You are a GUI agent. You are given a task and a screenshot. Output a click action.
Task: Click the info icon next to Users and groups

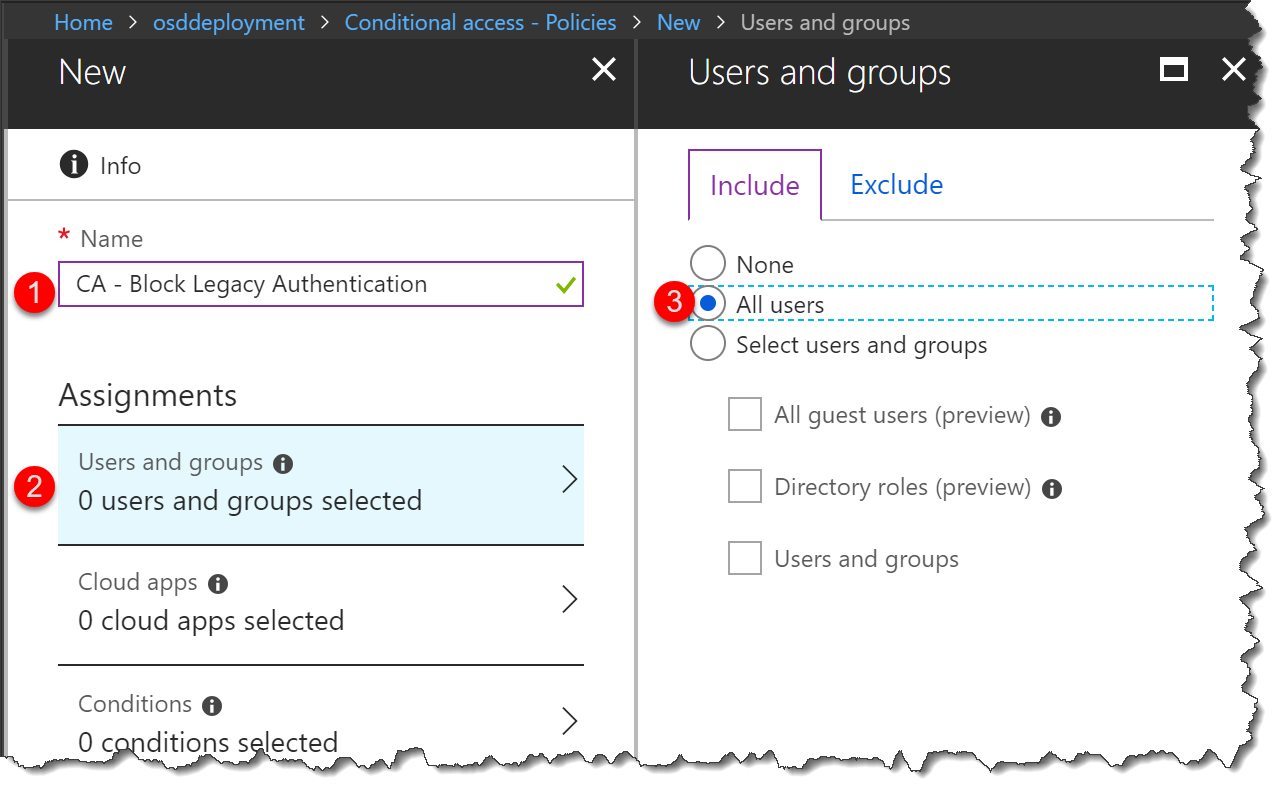(x=282, y=462)
